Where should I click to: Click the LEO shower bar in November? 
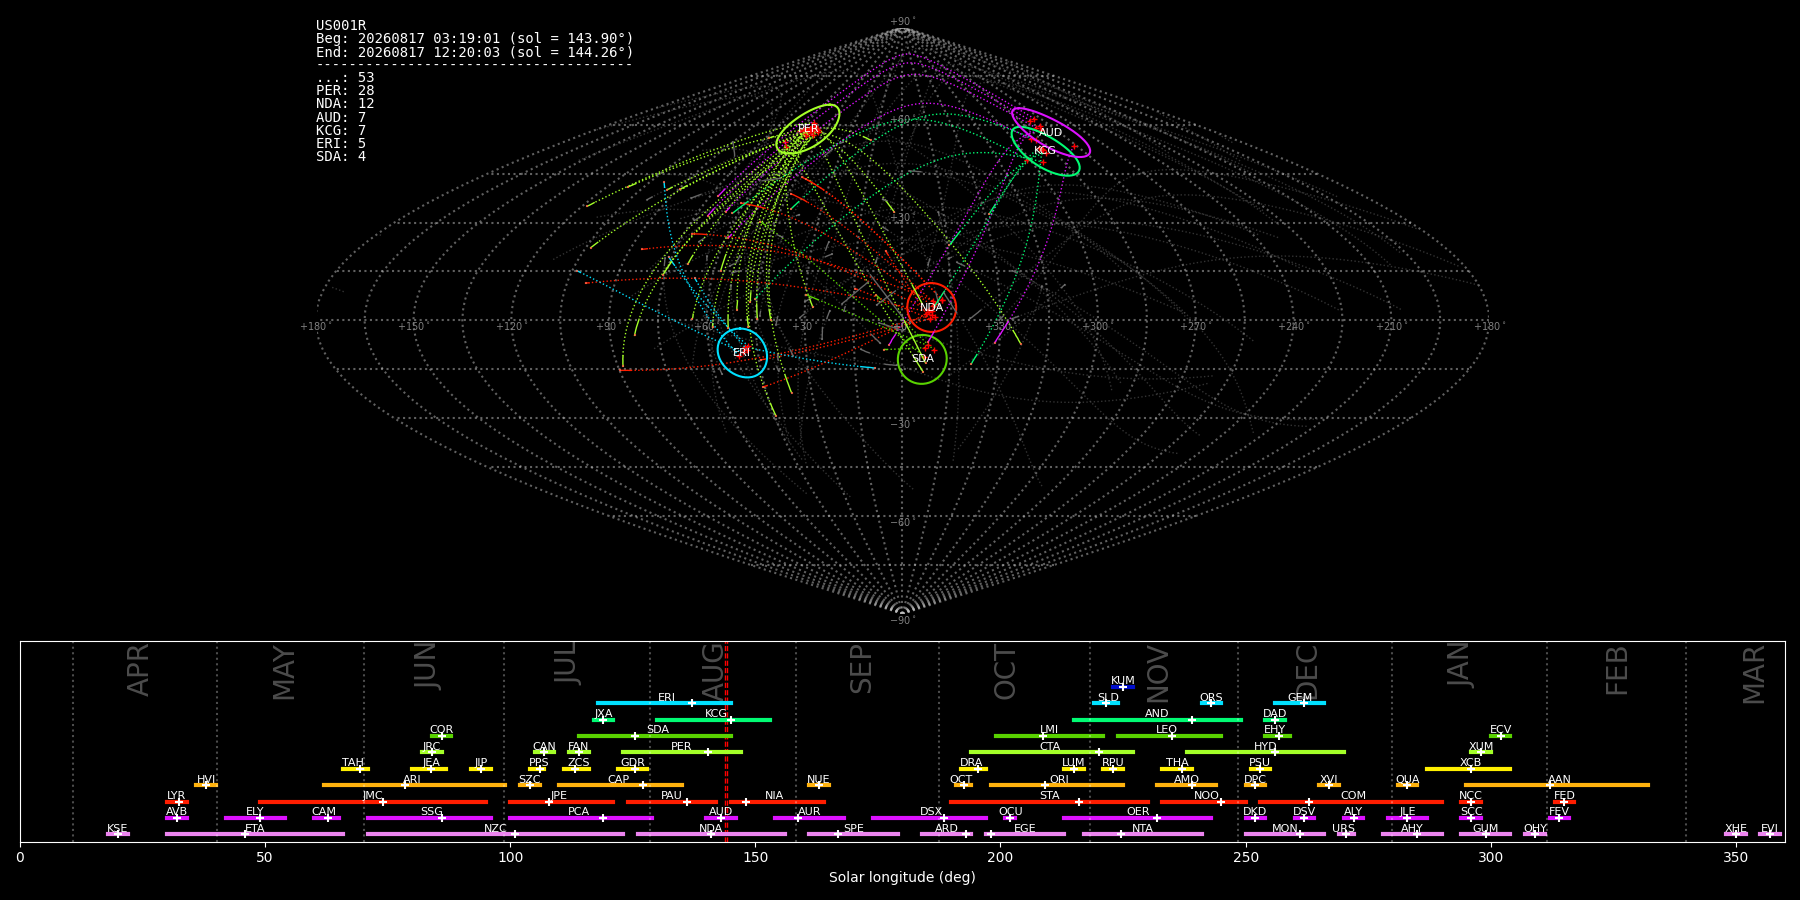(x=1169, y=736)
